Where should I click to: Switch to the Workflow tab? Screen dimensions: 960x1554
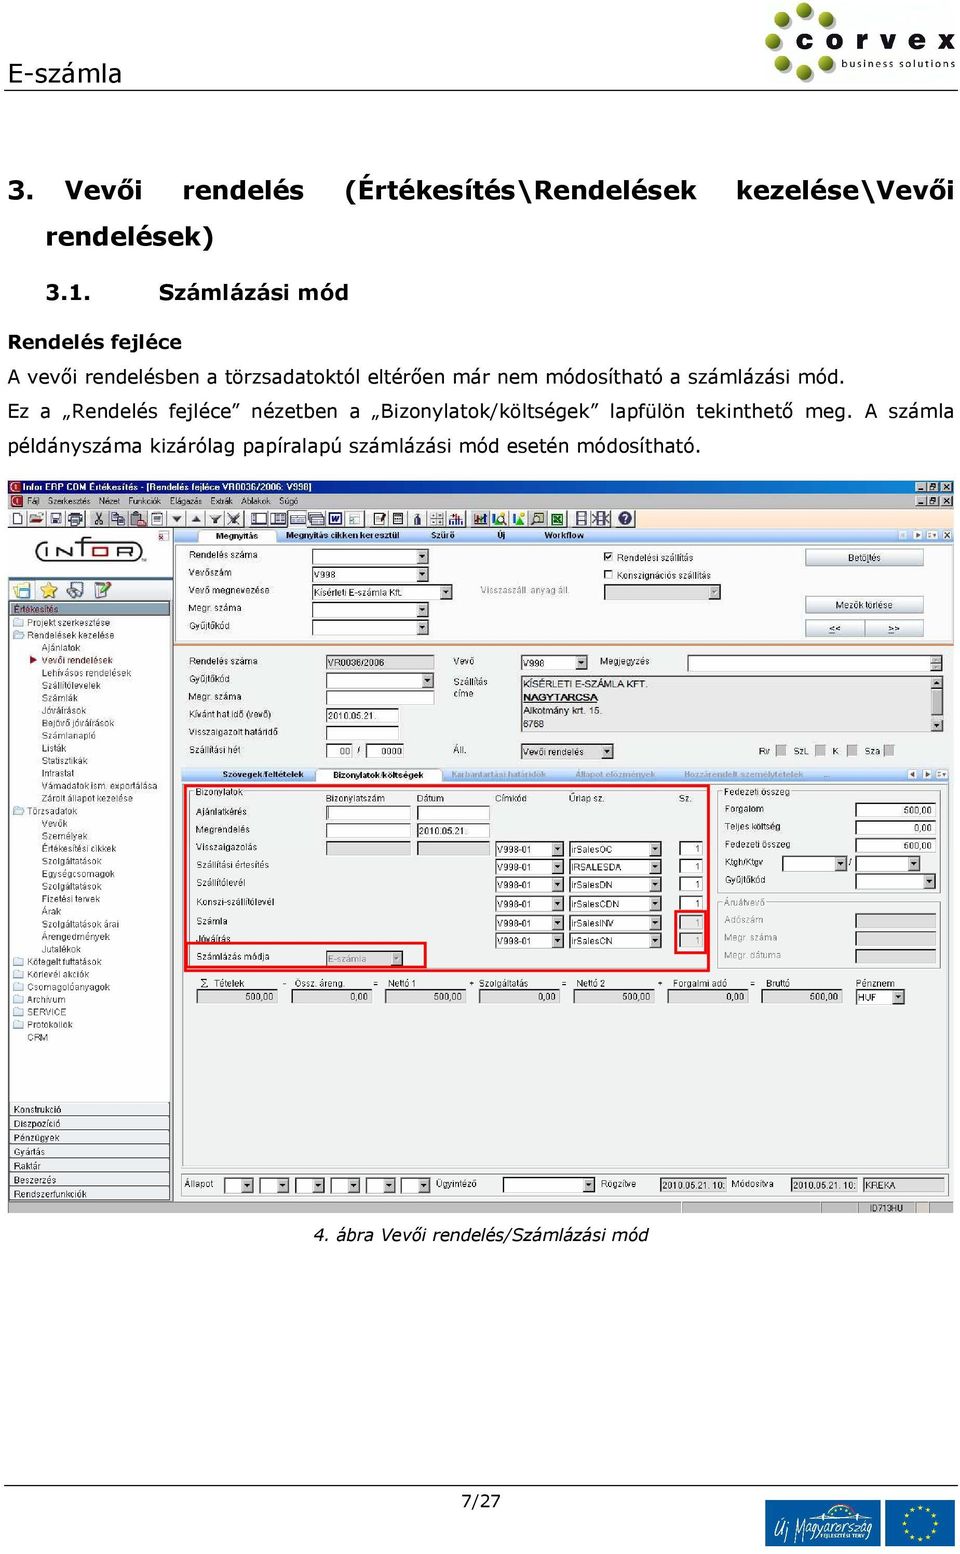pos(564,536)
